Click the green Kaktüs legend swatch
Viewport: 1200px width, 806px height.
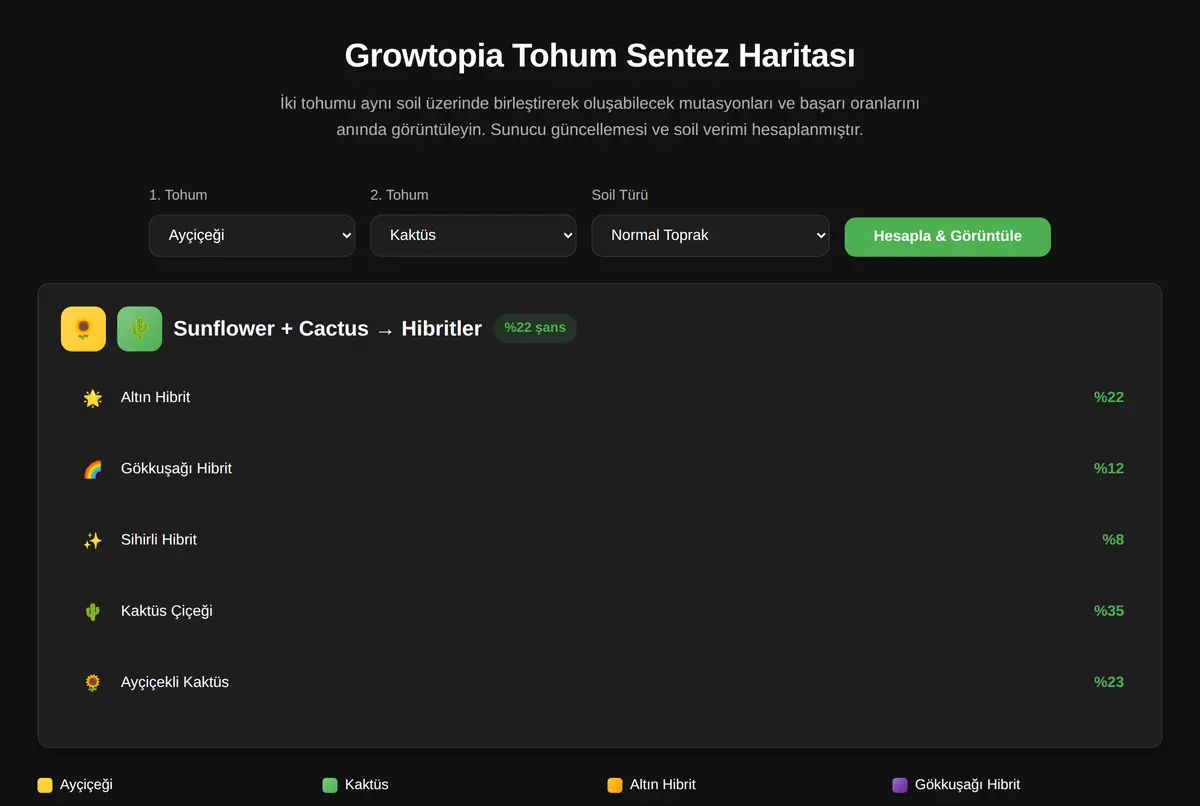pyautogui.click(x=330, y=785)
